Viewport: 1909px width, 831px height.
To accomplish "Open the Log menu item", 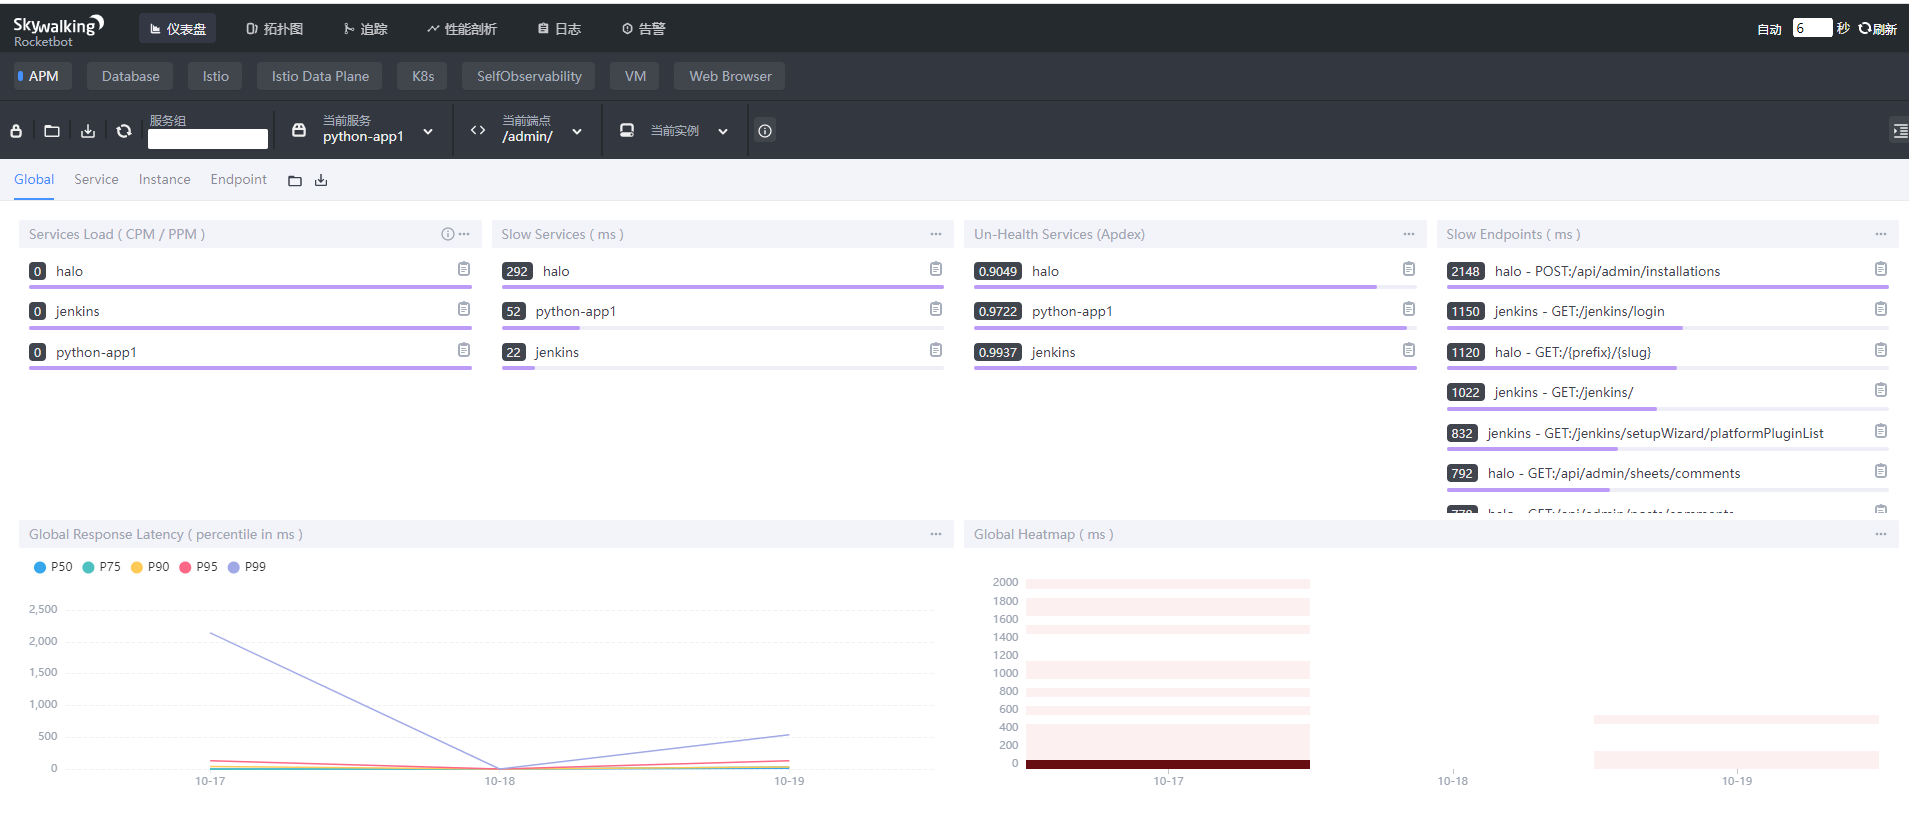I will tap(559, 29).
